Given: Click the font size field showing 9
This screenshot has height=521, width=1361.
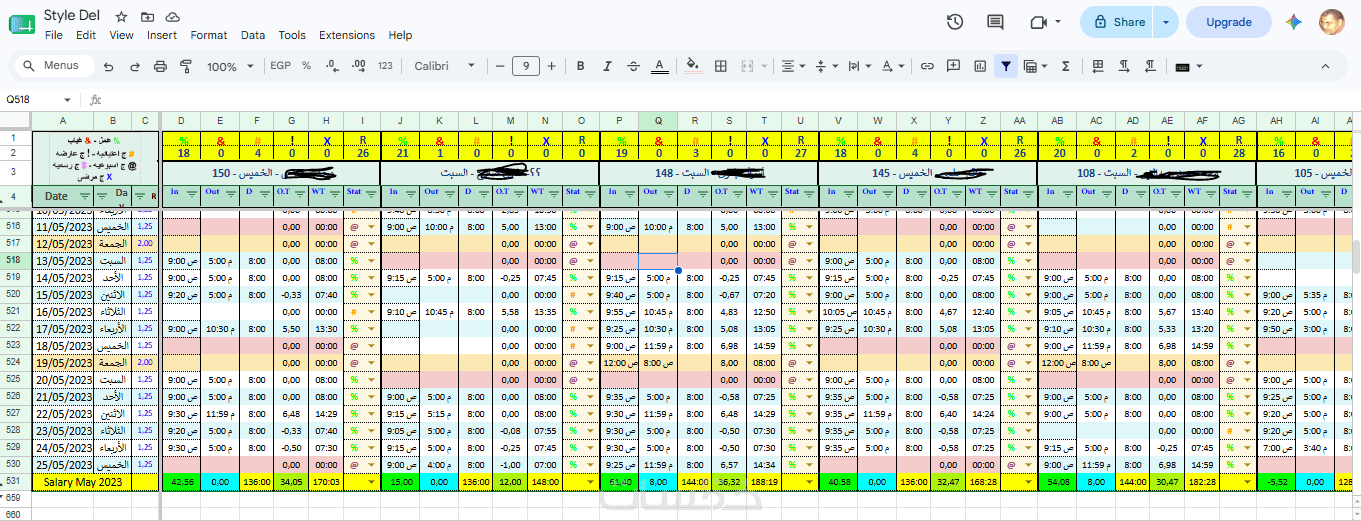Looking at the screenshot, I should [x=526, y=66].
